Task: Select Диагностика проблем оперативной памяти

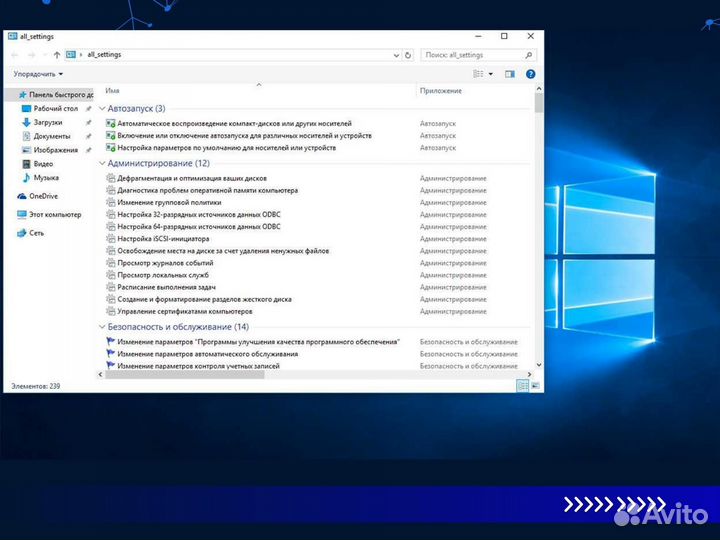Action: pyautogui.click(x=208, y=190)
